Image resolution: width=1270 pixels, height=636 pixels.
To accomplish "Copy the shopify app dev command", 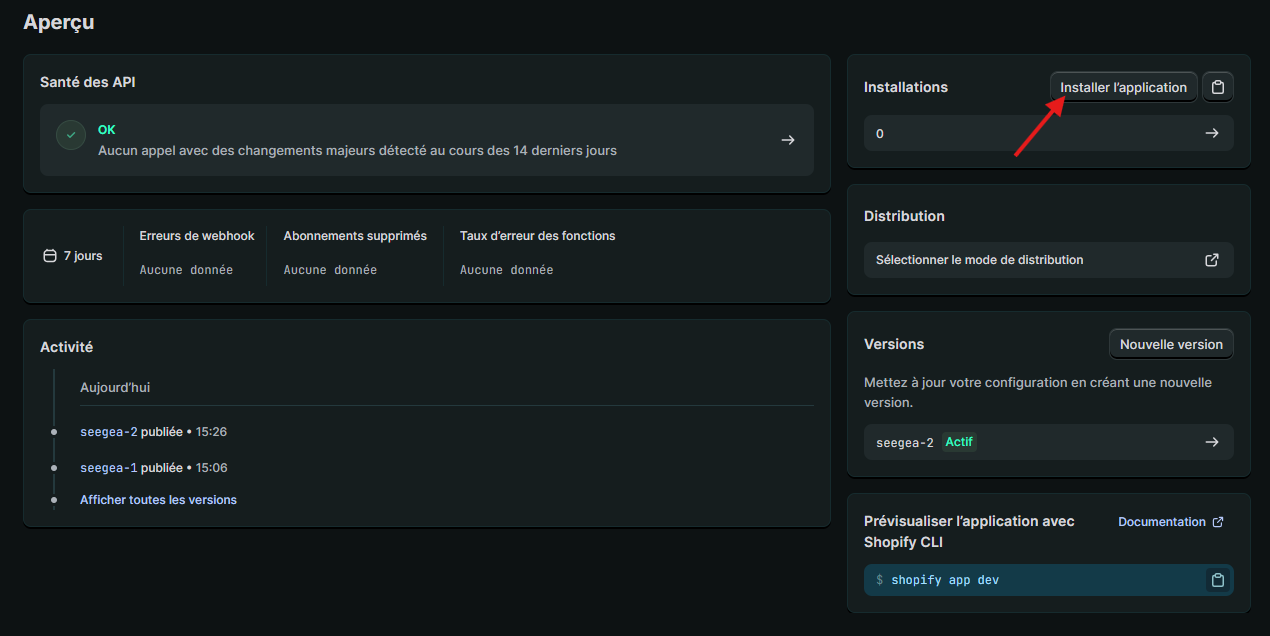I will [x=1217, y=580].
